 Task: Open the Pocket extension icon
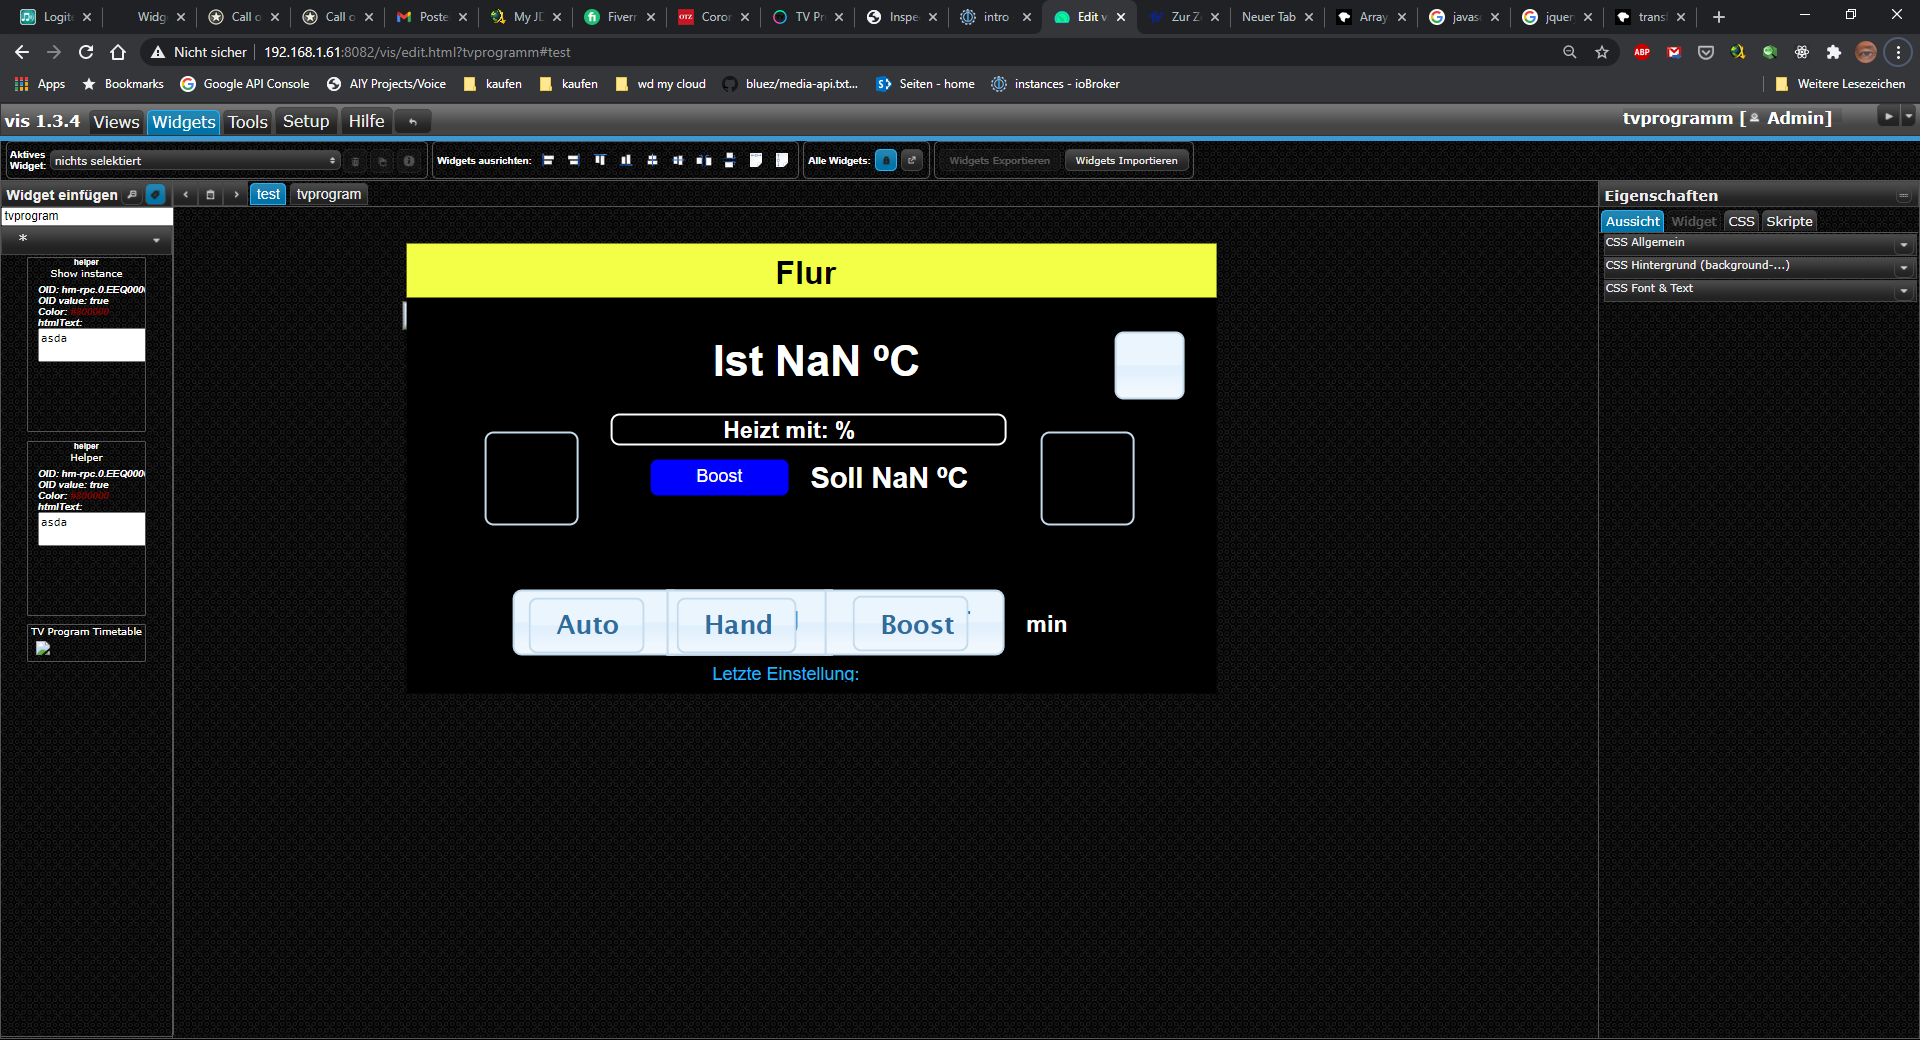point(1706,52)
